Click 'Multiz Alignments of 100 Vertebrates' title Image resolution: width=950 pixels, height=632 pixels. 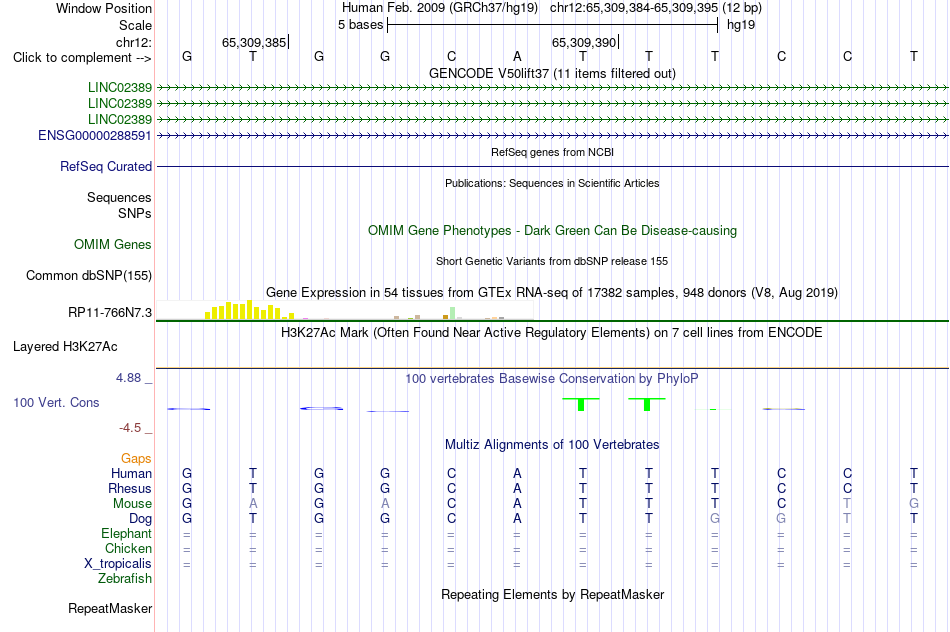pos(552,445)
